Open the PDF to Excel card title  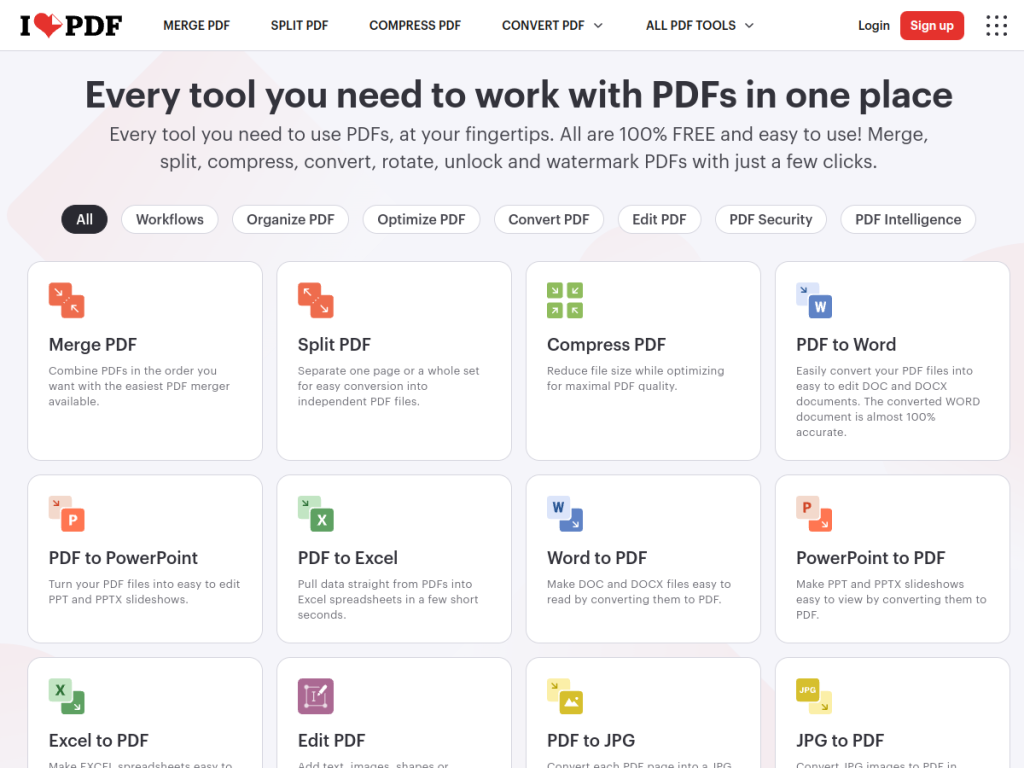347,558
